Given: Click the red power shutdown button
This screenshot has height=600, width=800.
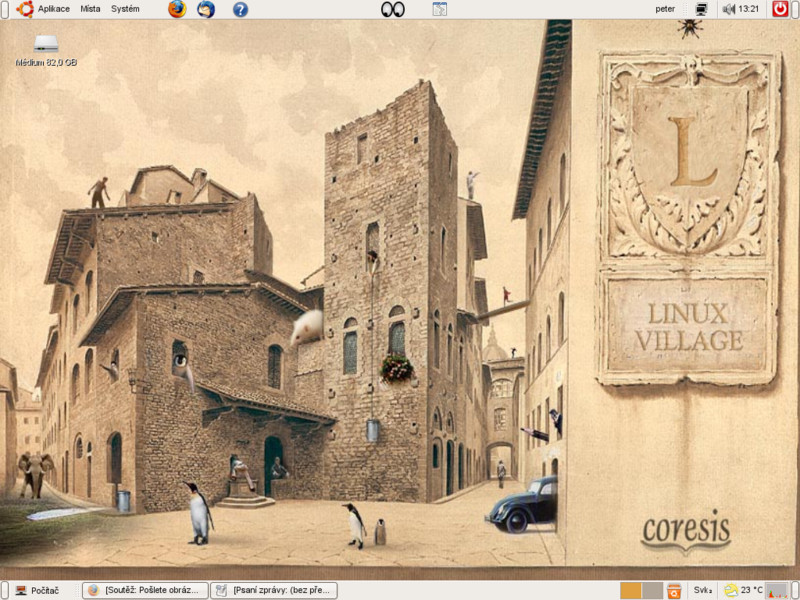Looking at the screenshot, I should click(780, 9).
